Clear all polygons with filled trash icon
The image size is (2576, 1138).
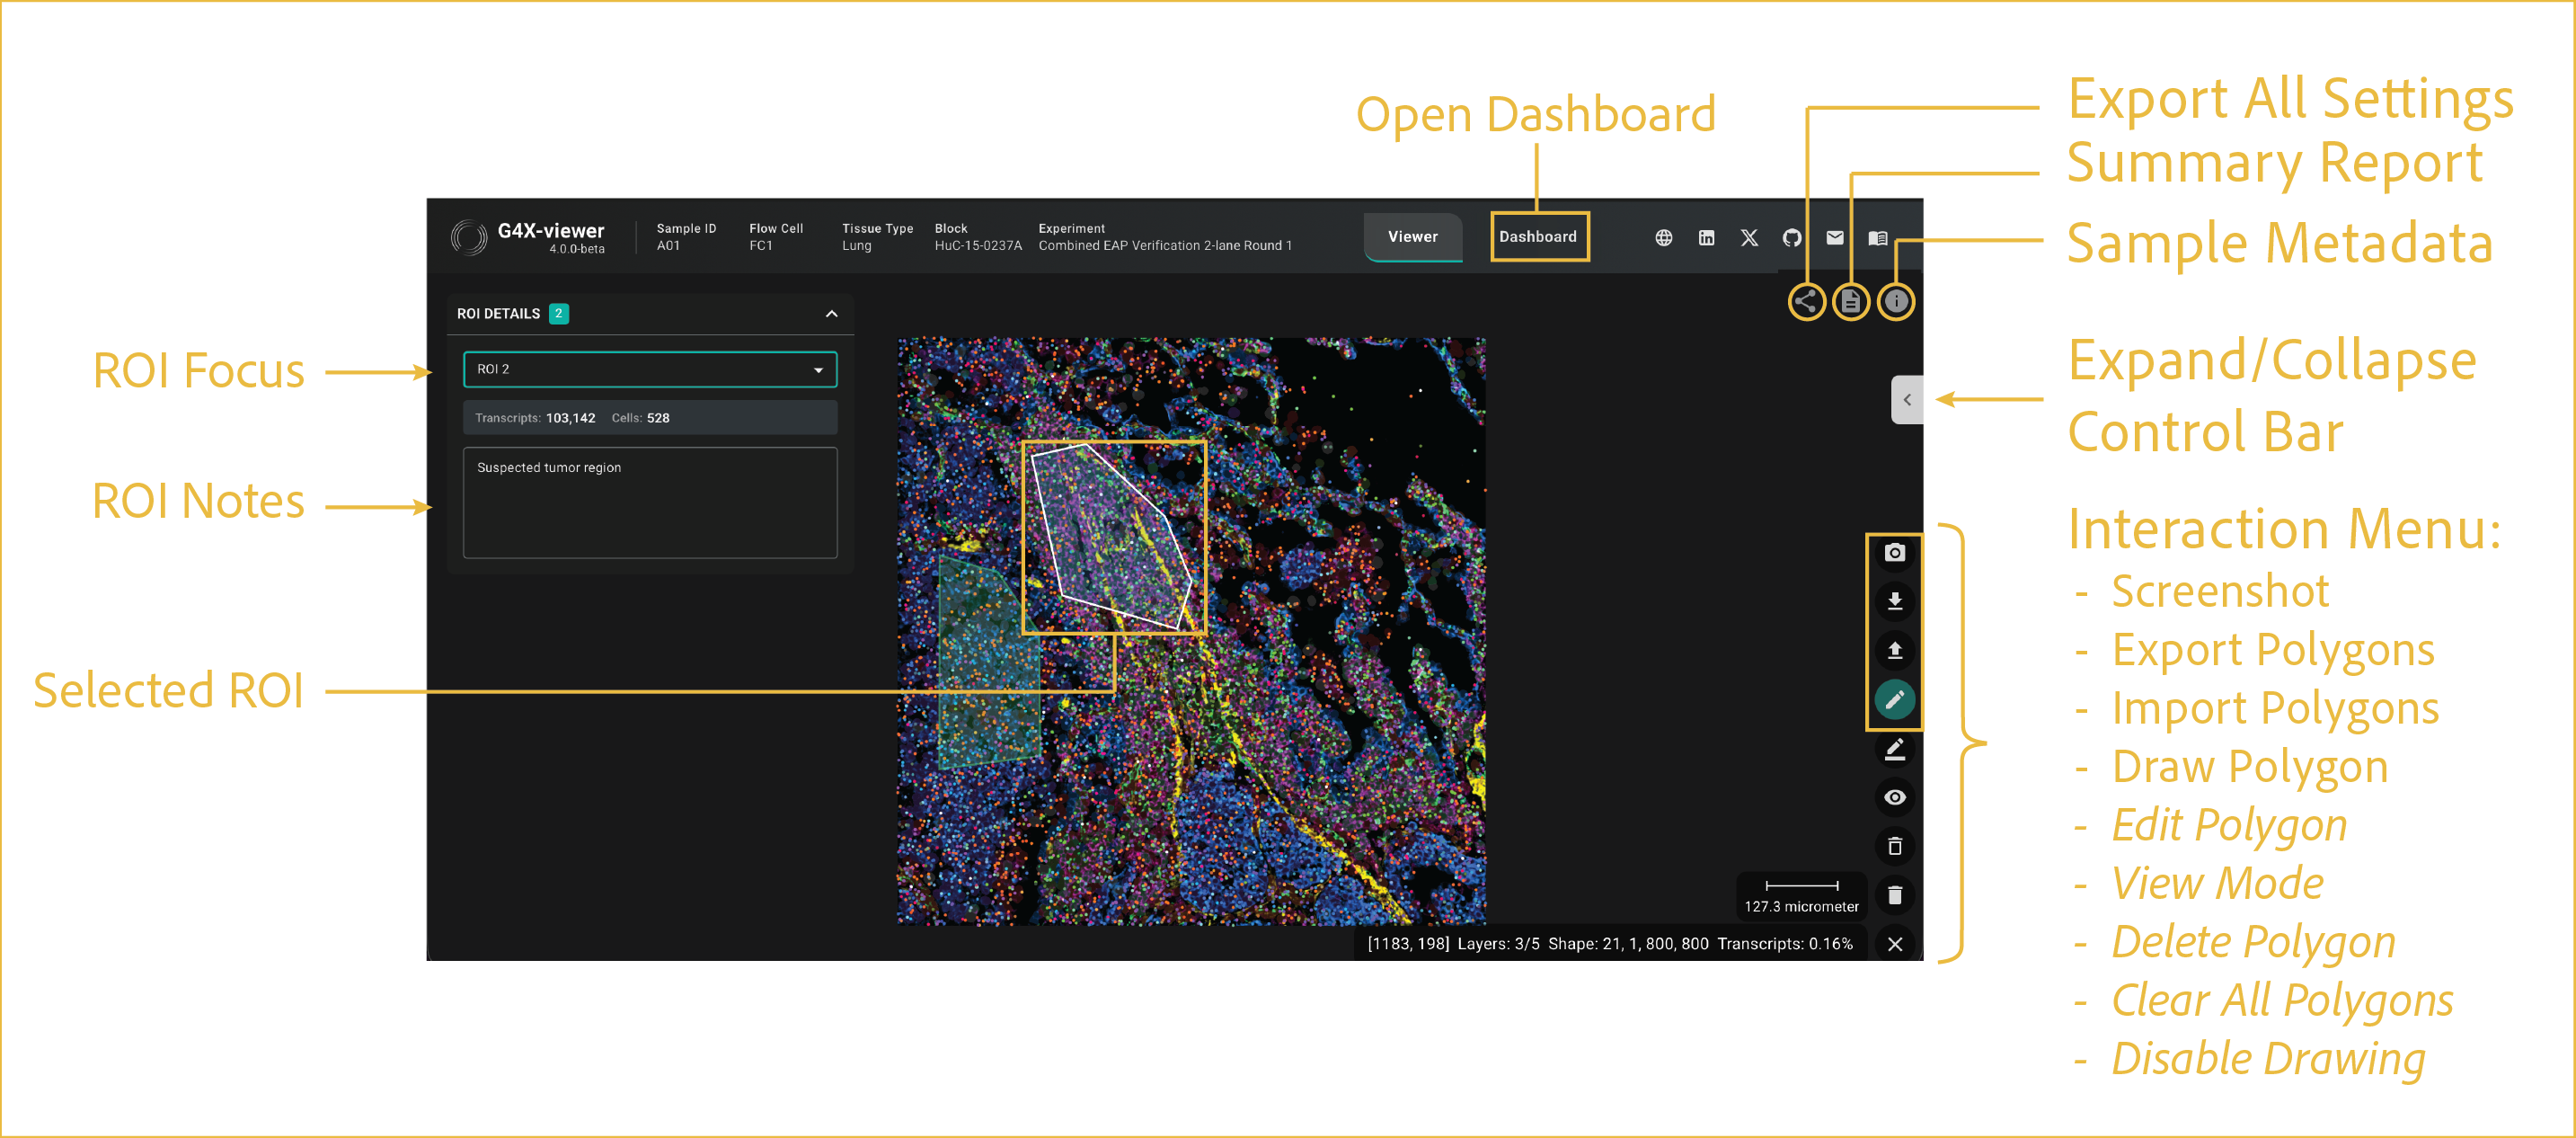[1894, 894]
